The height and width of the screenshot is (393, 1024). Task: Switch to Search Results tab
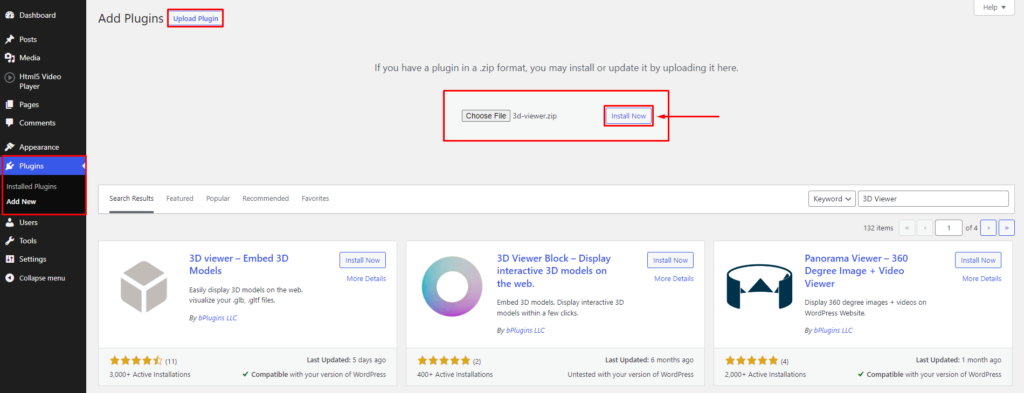tap(131, 198)
